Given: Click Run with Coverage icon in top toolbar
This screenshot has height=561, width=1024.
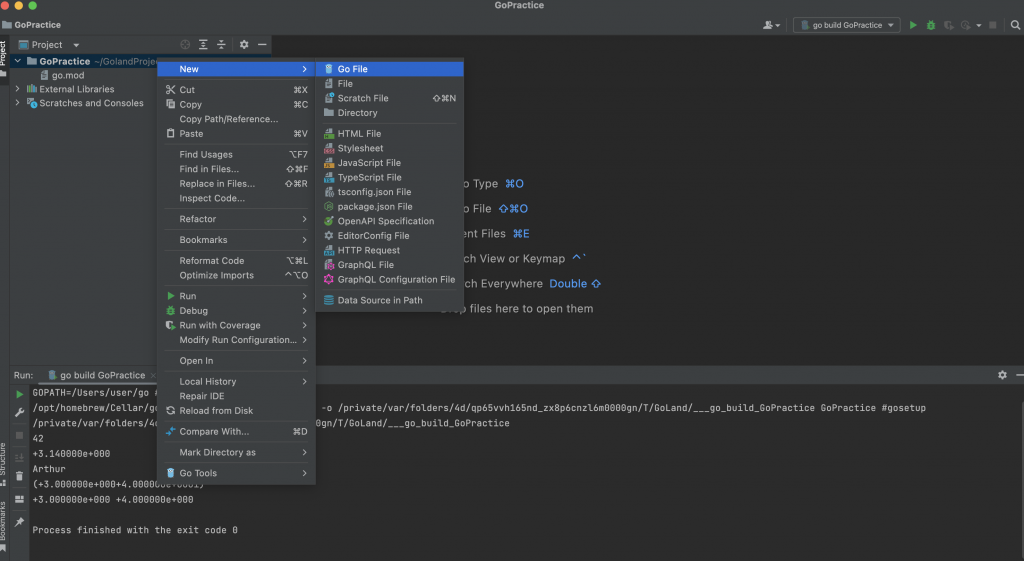Looking at the screenshot, I should pyautogui.click(x=948, y=25).
